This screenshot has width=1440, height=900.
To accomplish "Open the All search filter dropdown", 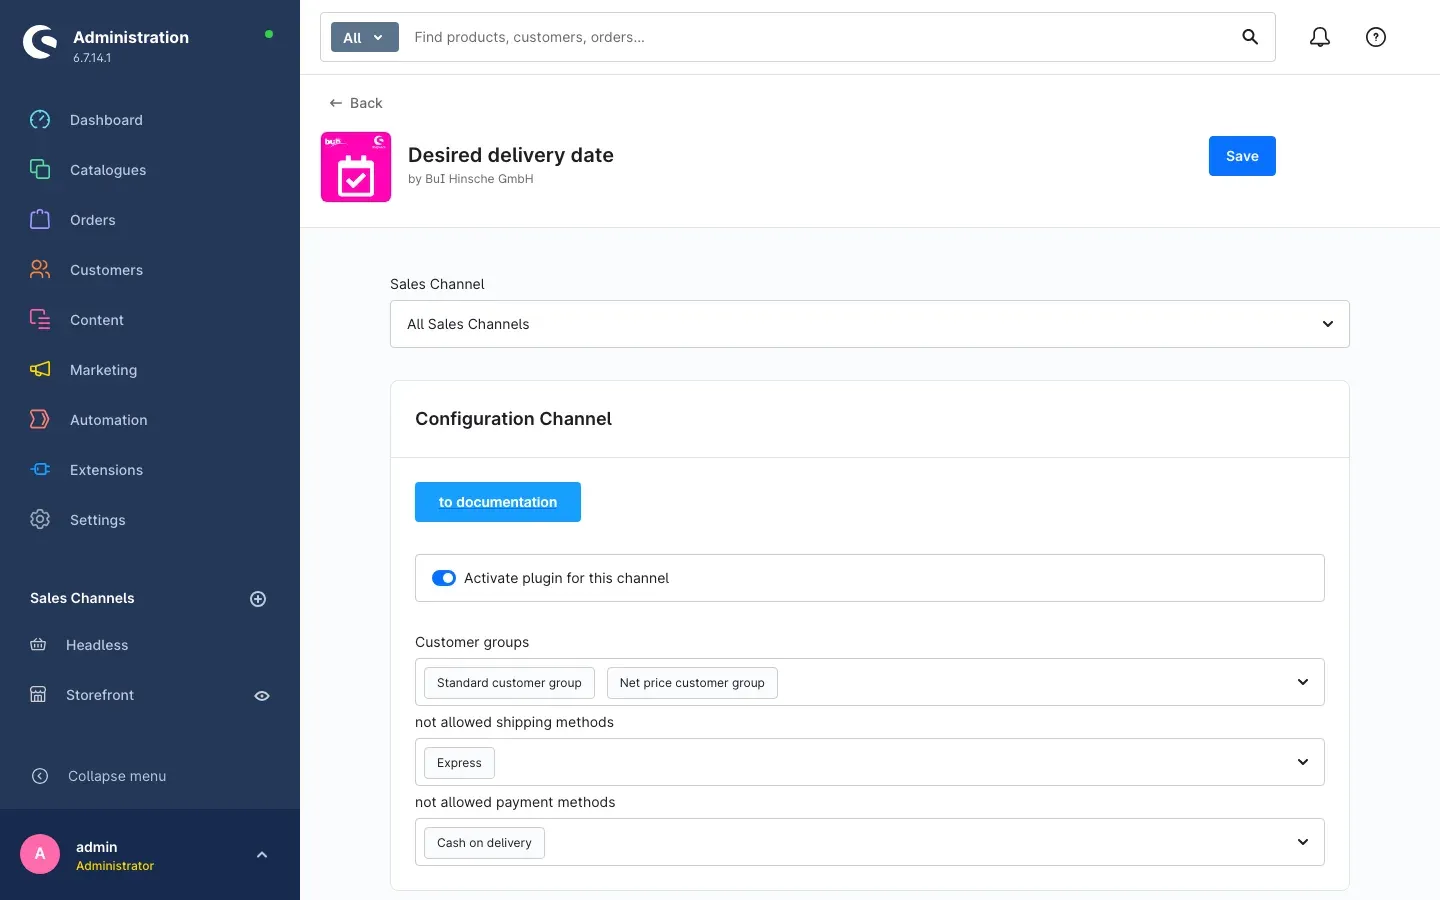I will point(365,37).
